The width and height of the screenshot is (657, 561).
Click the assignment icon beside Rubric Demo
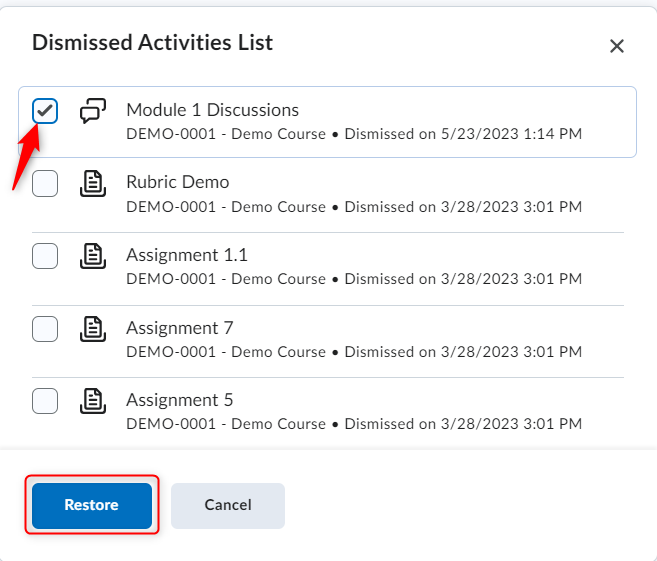pyautogui.click(x=93, y=184)
